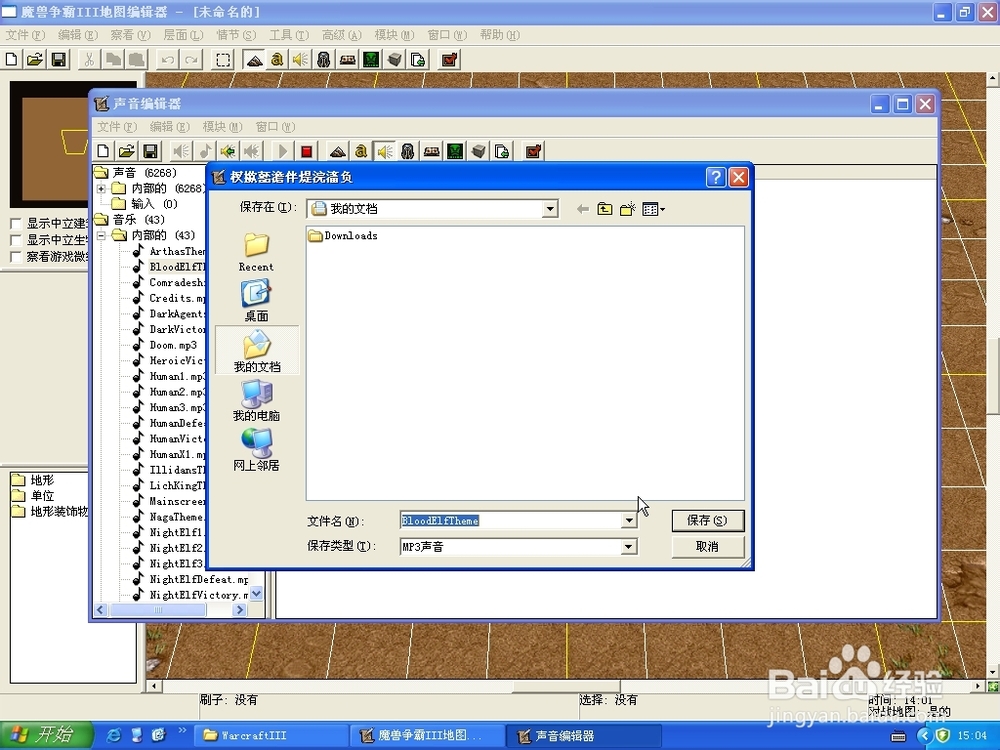Open Trigger editor 'a' icon in main toolbar
1000x750 pixels.
pos(277,60)
